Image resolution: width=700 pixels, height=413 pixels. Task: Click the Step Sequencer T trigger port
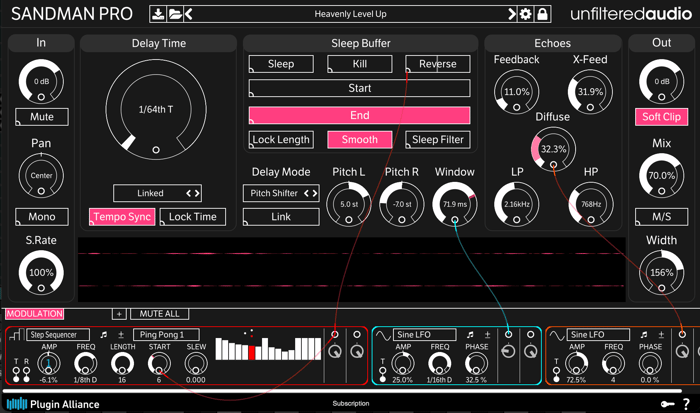click(x=16, y=371)
